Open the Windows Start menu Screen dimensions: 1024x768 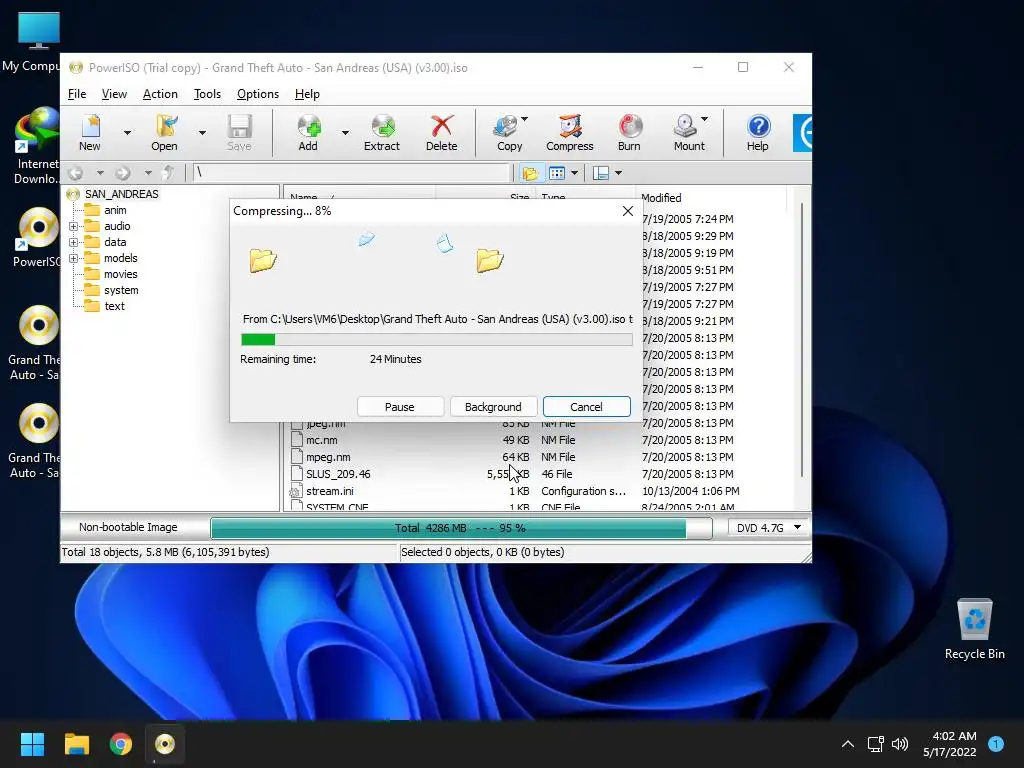pyautogui.click(x=32, y=744)
